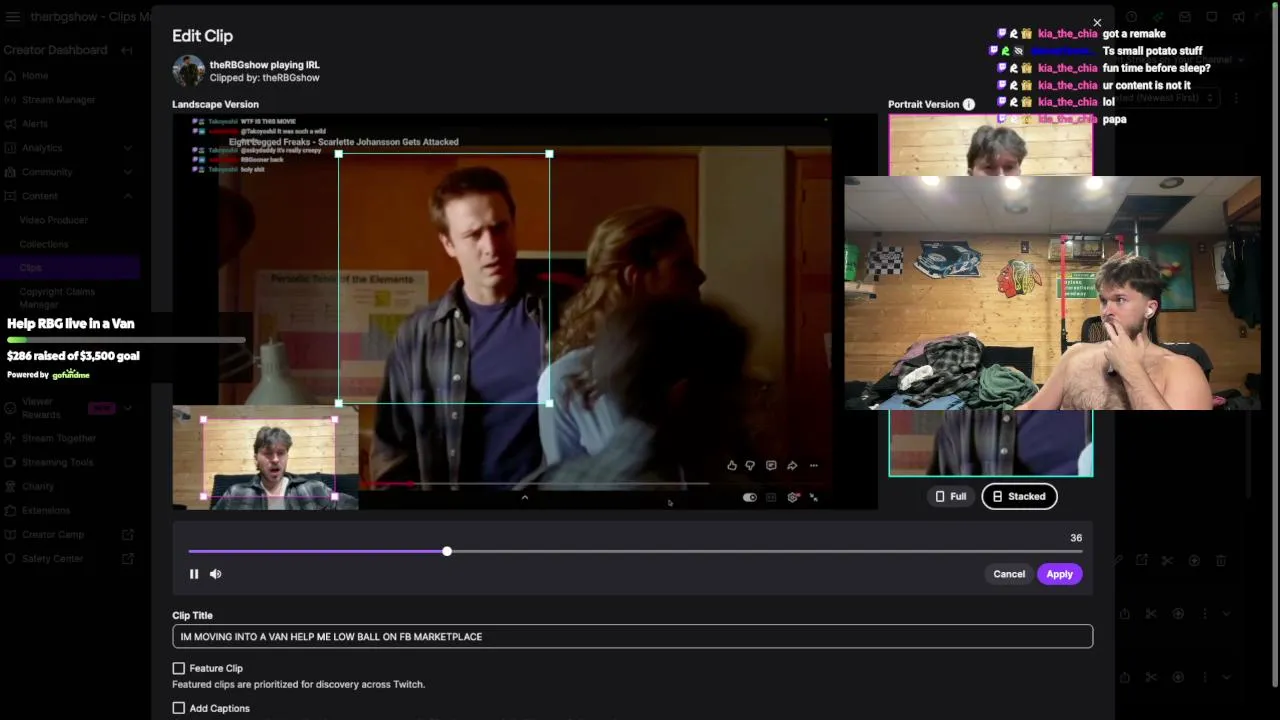This screenshot has height=720, width=1280.
Task: Click the Community icon in the sidebar
Action: pyautogui.click(x=11, y=172)
